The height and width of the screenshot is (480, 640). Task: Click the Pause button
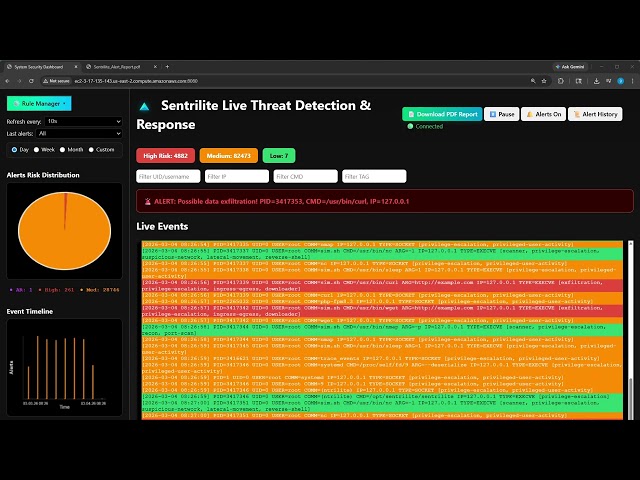502,114
